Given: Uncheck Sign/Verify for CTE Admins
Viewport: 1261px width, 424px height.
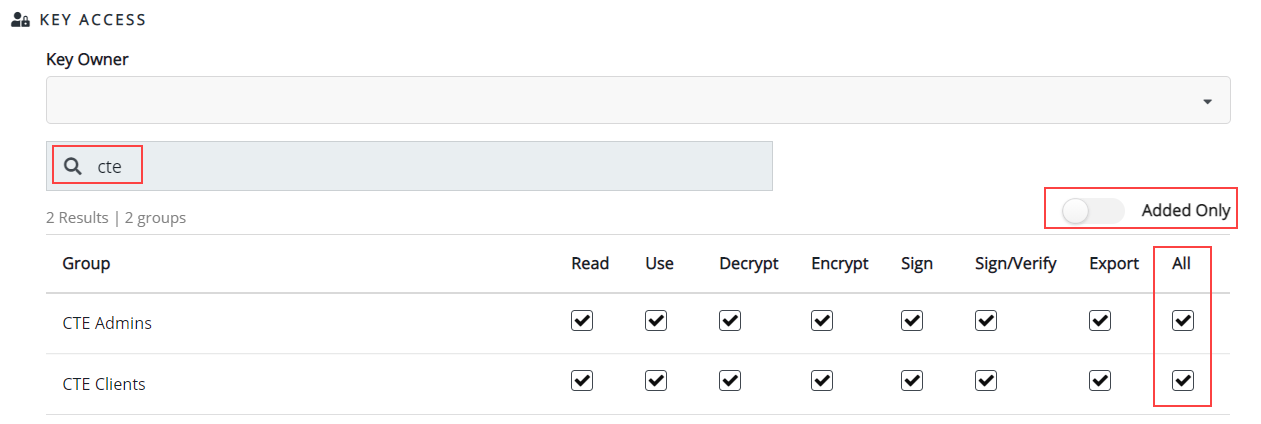Looking at the screenshot, I should [x=986, y=321].
